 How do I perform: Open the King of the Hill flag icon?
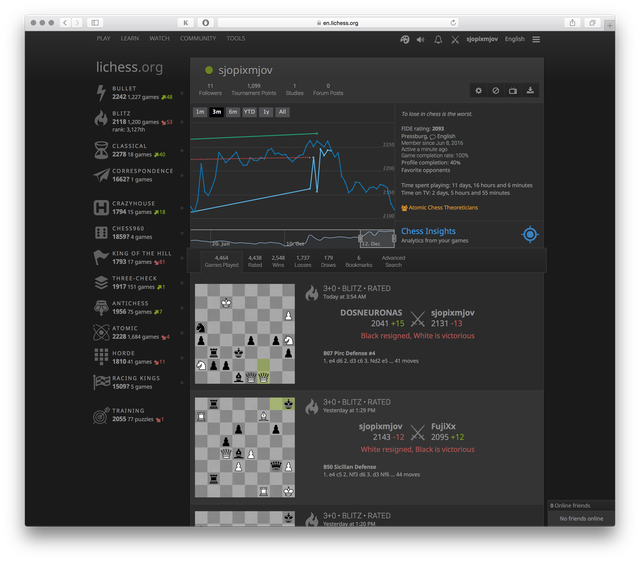100,258
